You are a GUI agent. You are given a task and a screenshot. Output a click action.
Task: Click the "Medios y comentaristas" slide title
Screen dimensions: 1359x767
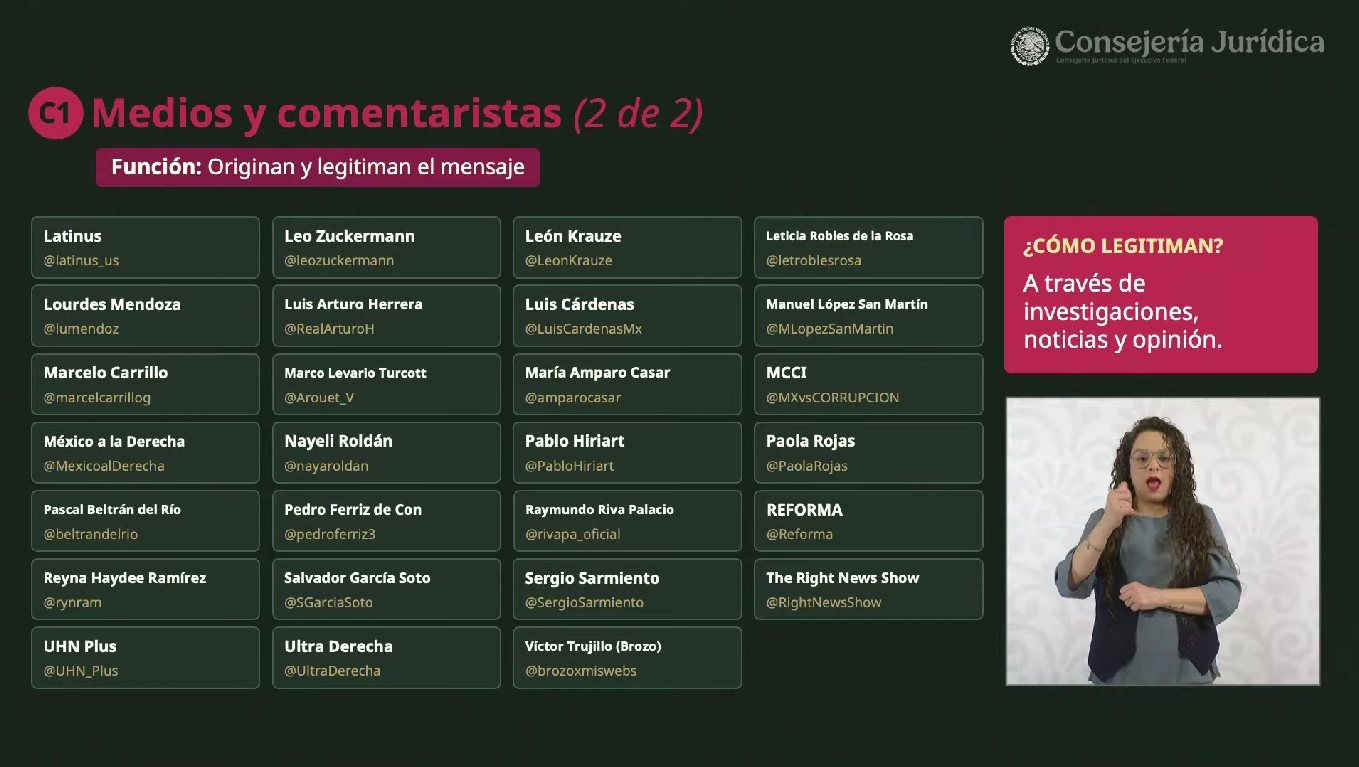click(x=326, y=114)
